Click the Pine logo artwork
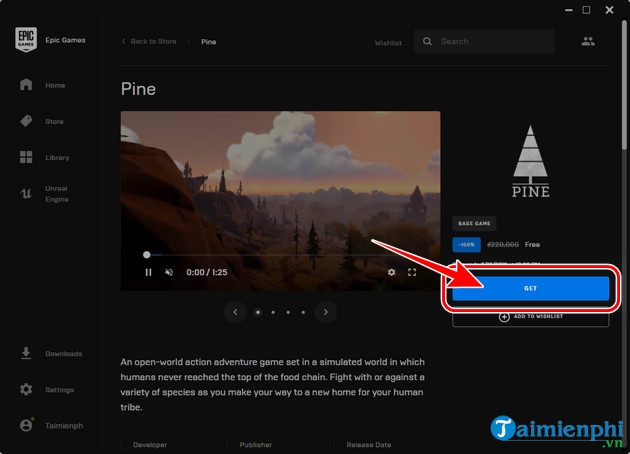This screenshot has height=454, width=630. [x=530, y=162]
